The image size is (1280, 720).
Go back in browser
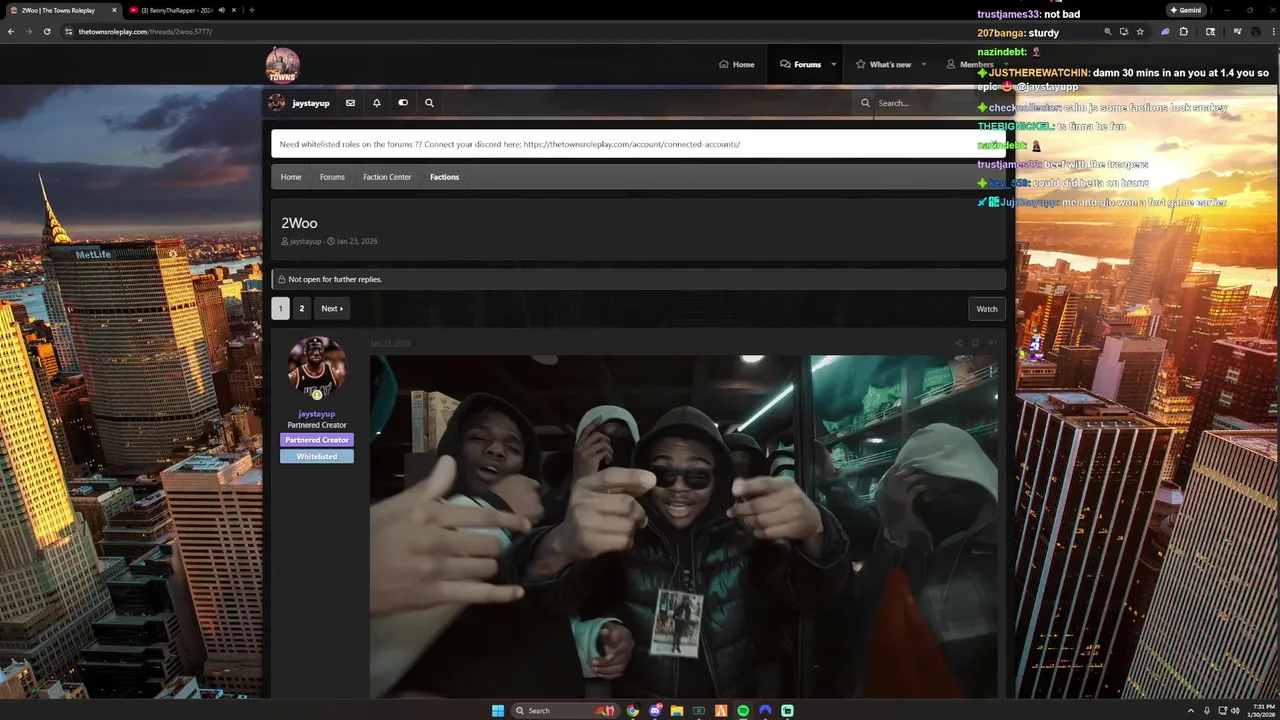(11, 31)
